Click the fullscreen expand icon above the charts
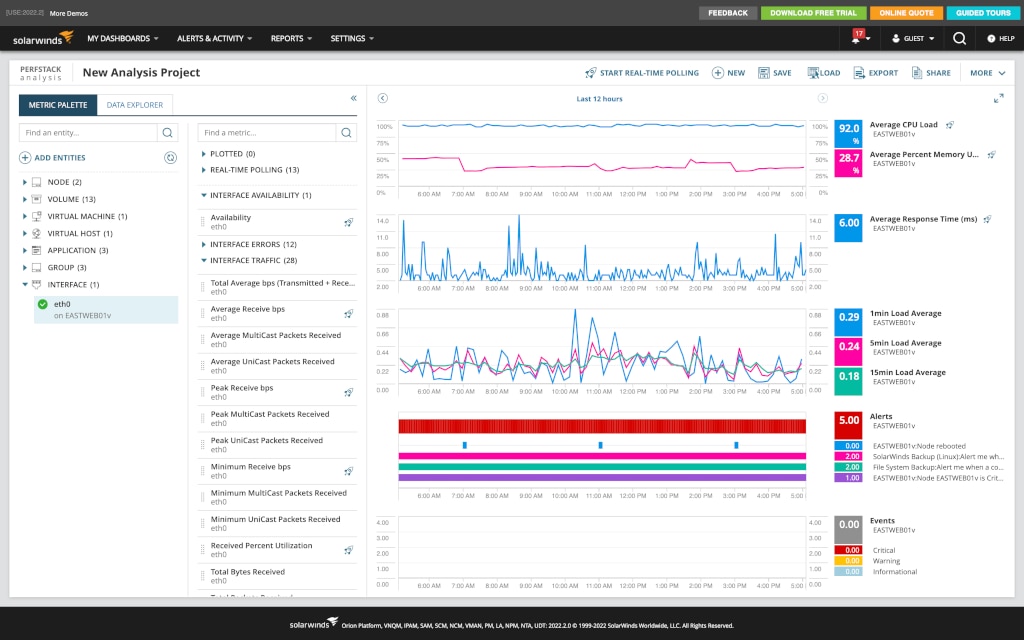 [x=998, y=99]
